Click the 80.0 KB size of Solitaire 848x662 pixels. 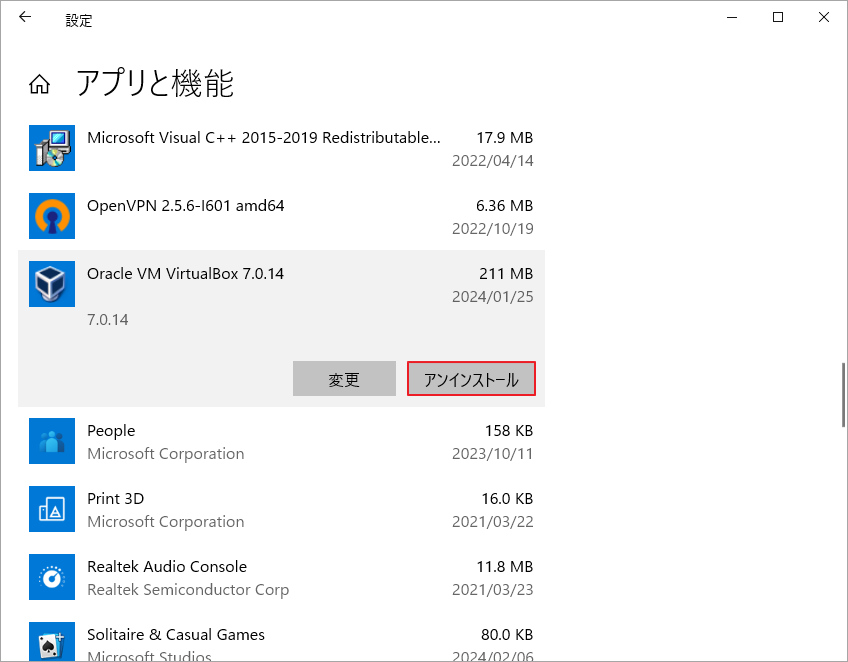pyautogui.click(x=507, y=635)
